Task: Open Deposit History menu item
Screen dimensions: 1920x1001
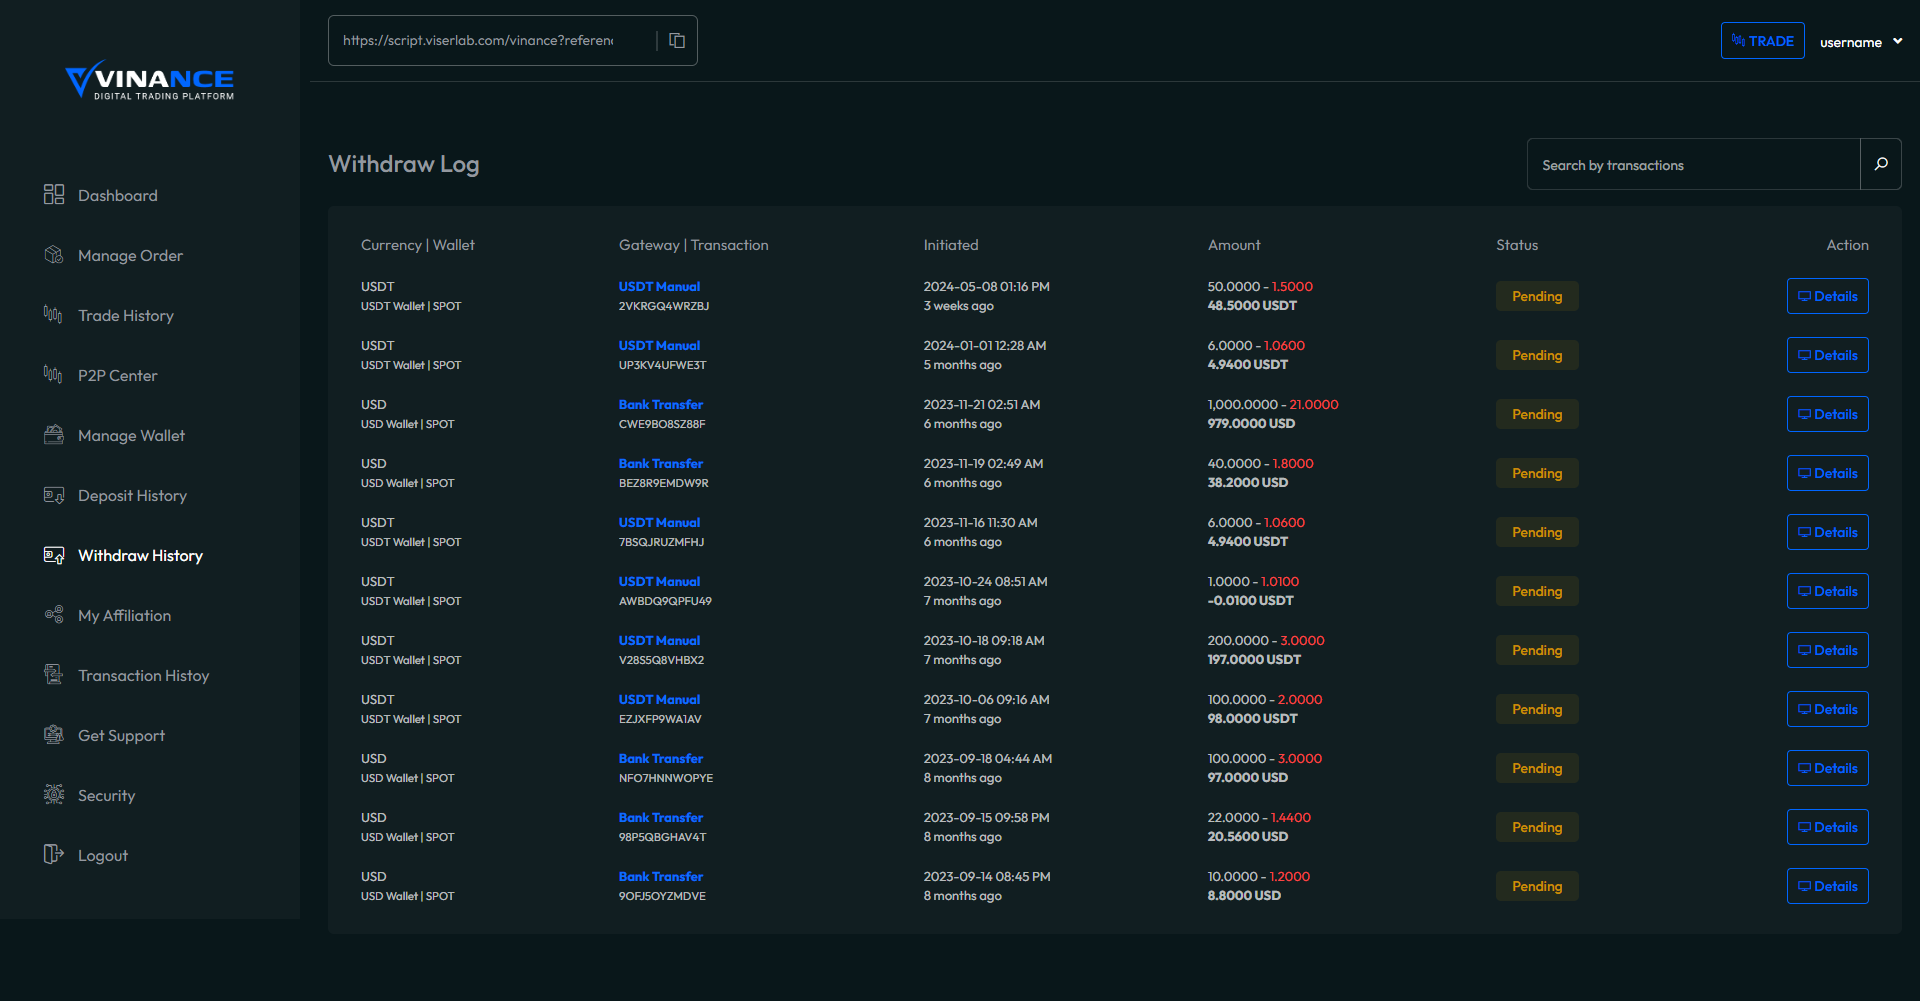Action: pos(132,496)
